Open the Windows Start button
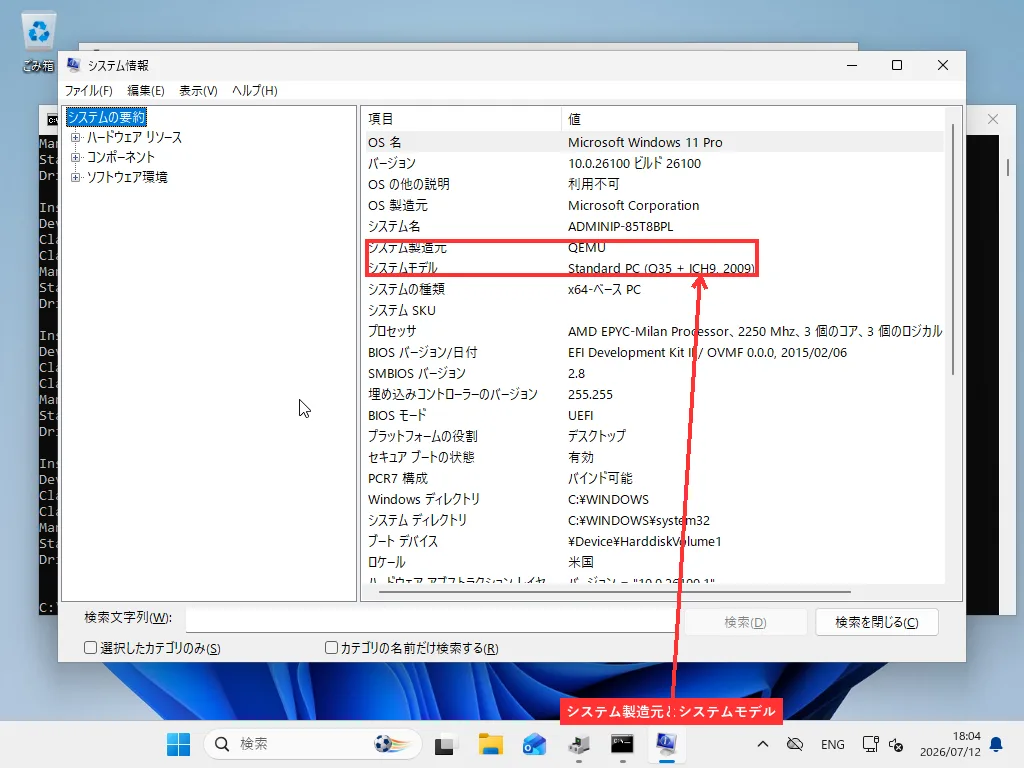This screenshot has height=768, width=1024. coord(178,744)
